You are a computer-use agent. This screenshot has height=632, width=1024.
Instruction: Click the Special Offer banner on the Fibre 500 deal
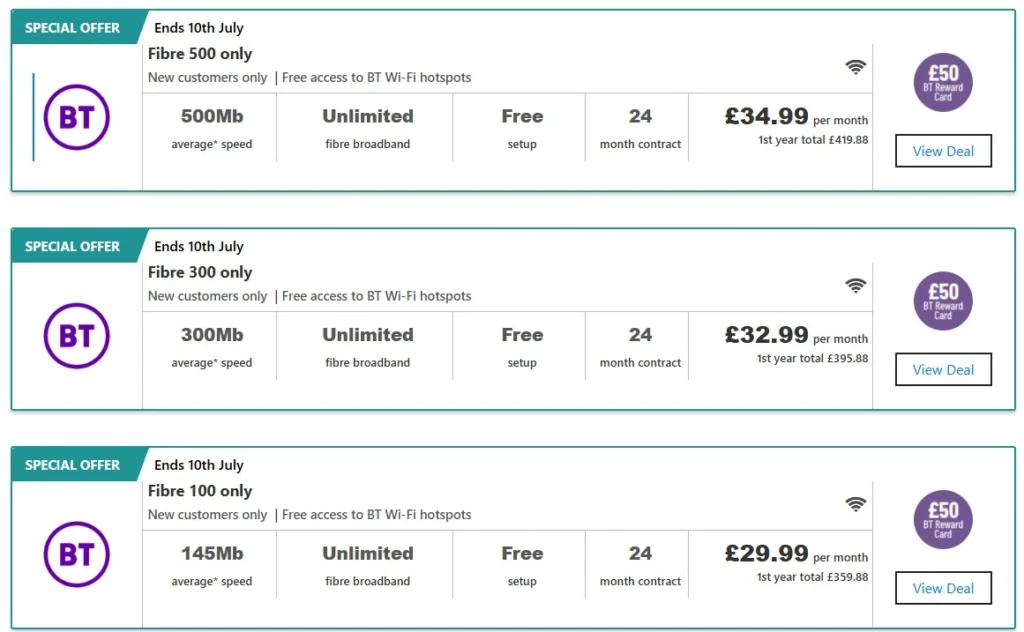tap(72, 28)
